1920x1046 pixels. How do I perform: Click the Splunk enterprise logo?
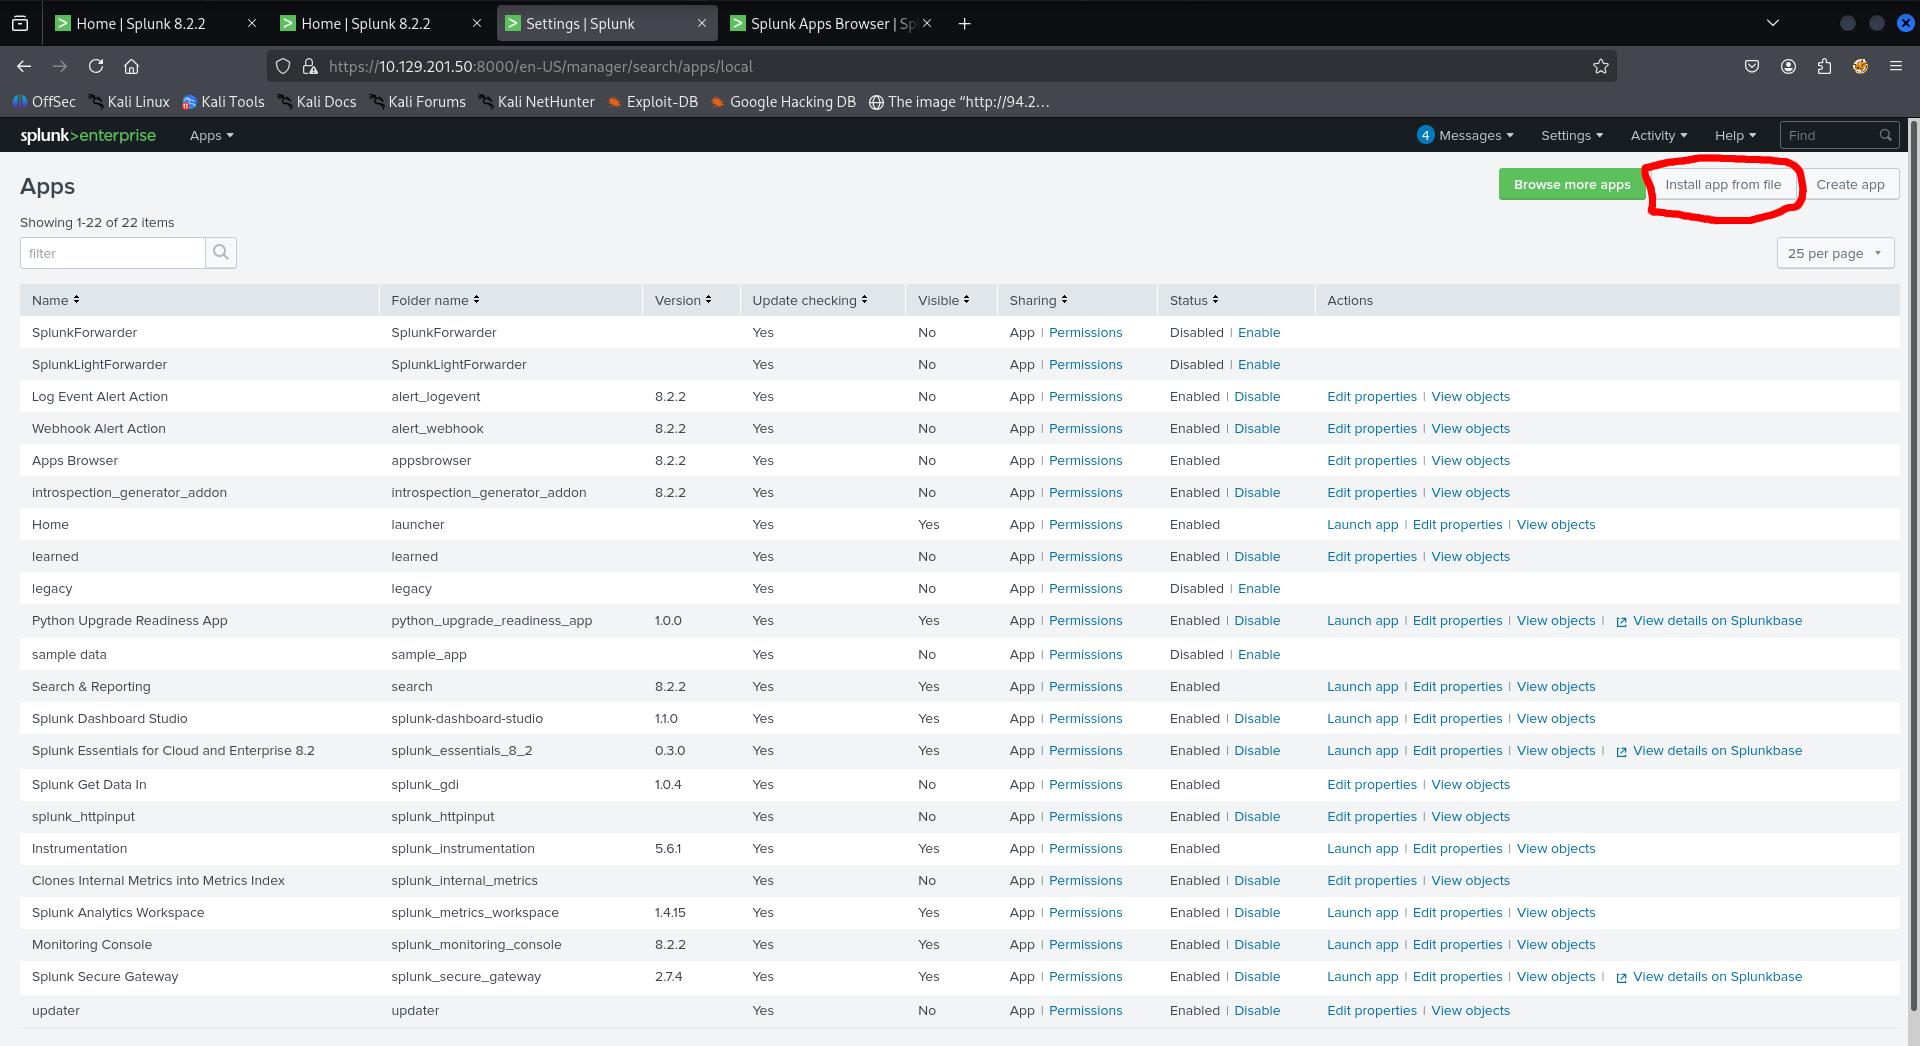[x=88, y=135]
